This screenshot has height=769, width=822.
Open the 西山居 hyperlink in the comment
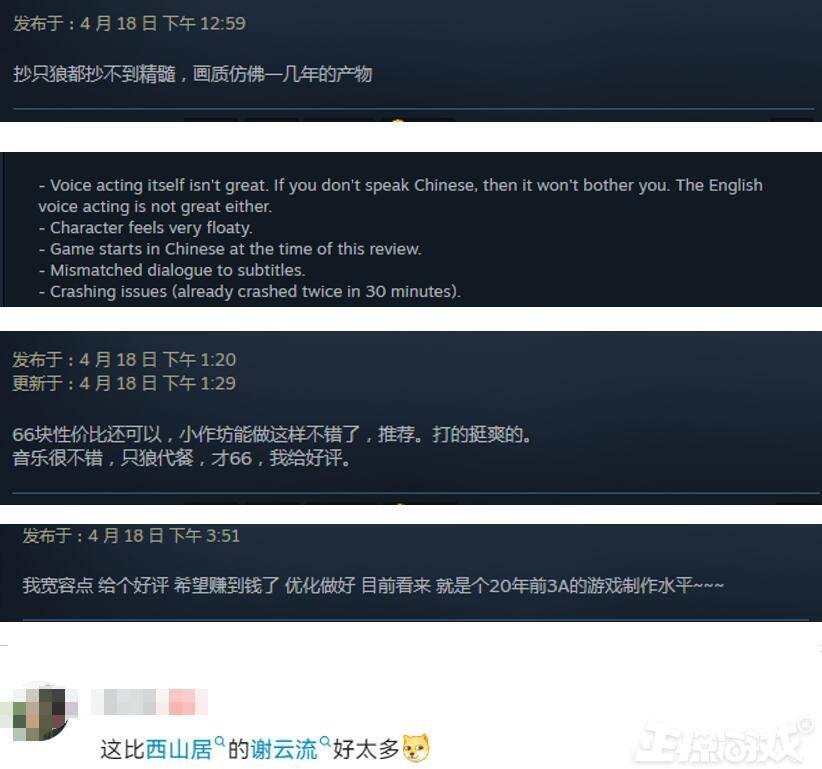(x=178, y=749)
